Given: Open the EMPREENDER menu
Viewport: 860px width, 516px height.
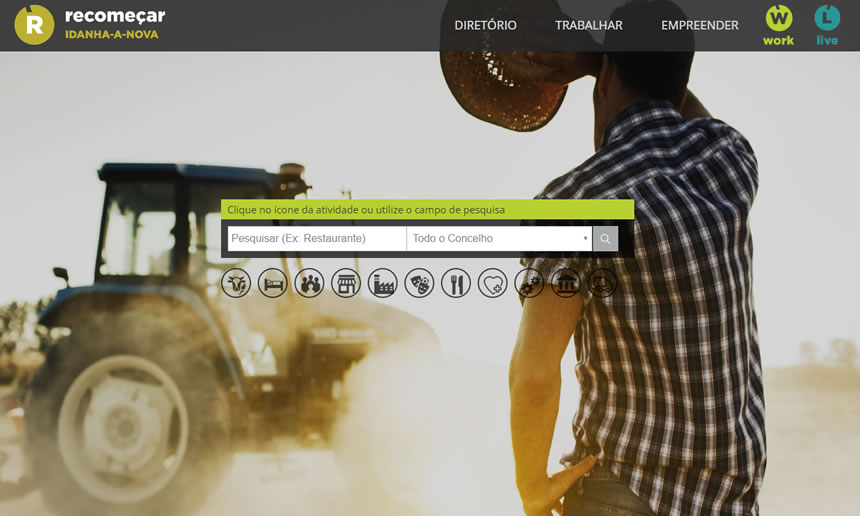Looking at the screenshot, I should point(700,25).
